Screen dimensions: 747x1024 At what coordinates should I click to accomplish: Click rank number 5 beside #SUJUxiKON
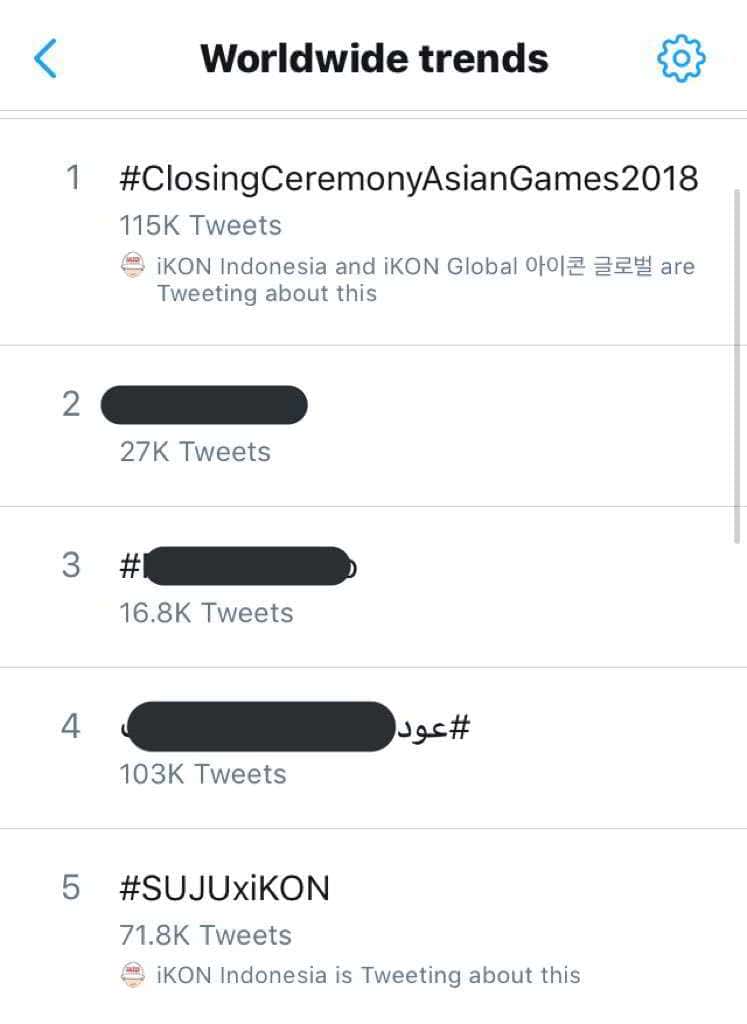point(71,887)
